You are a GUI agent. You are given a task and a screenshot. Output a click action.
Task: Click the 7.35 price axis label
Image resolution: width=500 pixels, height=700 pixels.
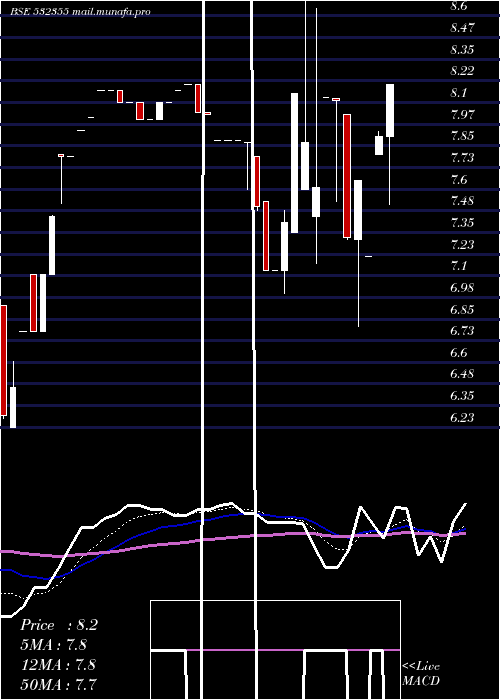pyautogui.click(x=462, y=223)
